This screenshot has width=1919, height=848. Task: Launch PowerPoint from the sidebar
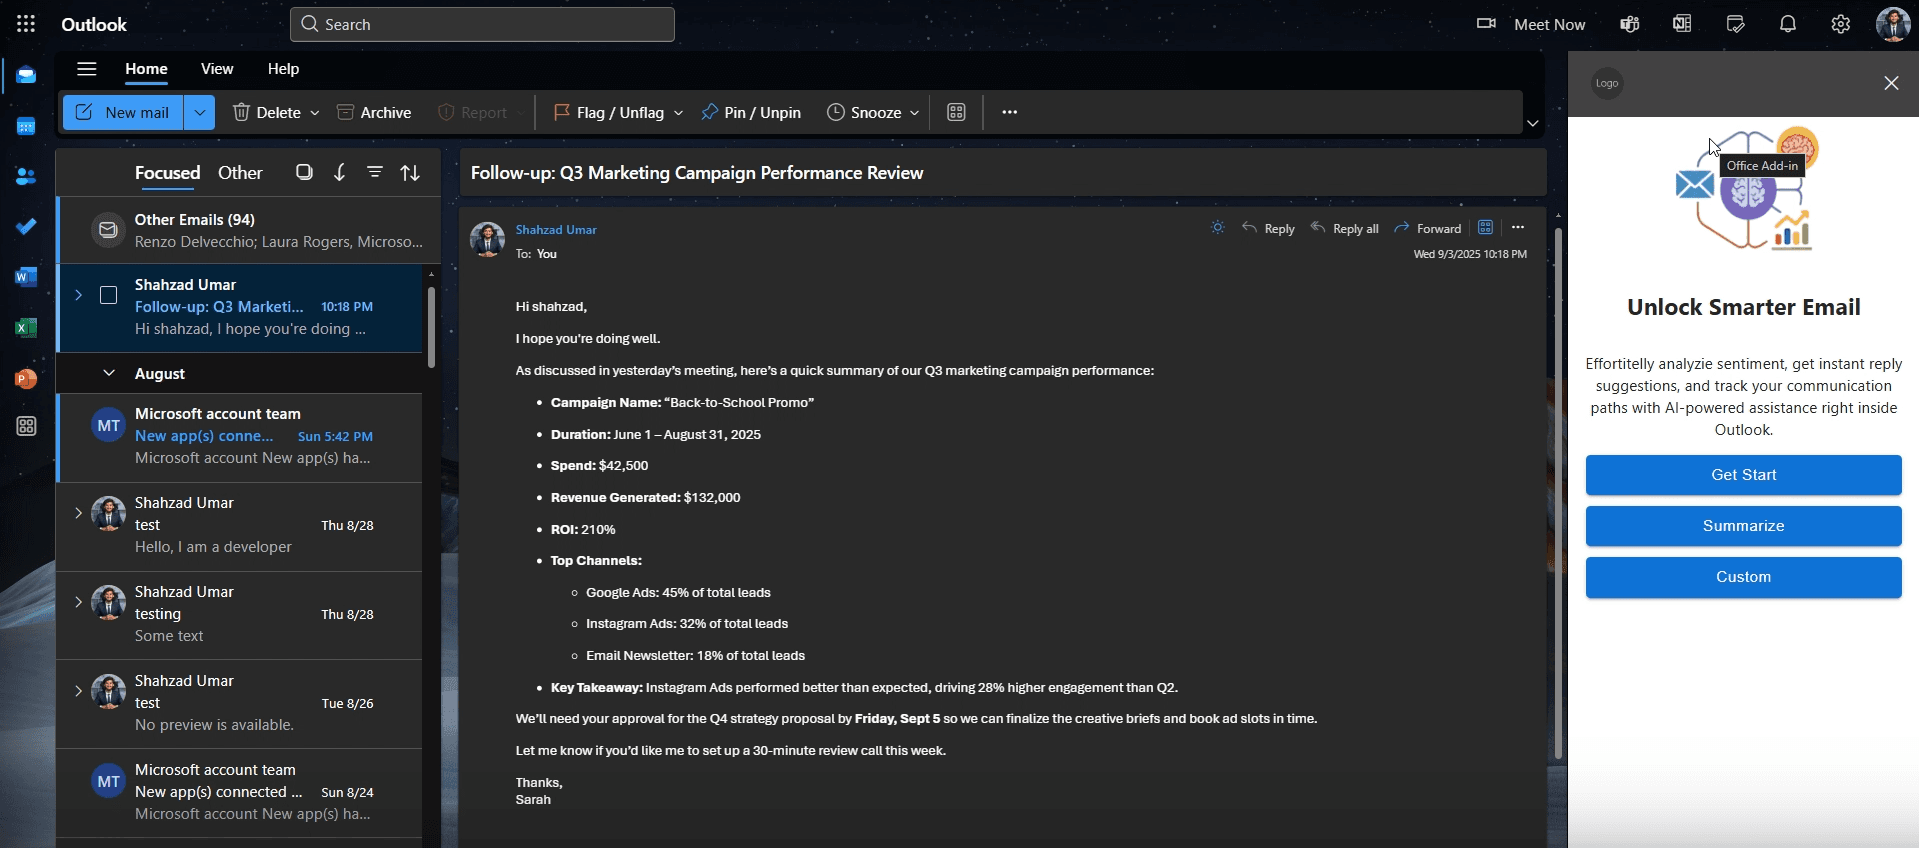[26, 379]
